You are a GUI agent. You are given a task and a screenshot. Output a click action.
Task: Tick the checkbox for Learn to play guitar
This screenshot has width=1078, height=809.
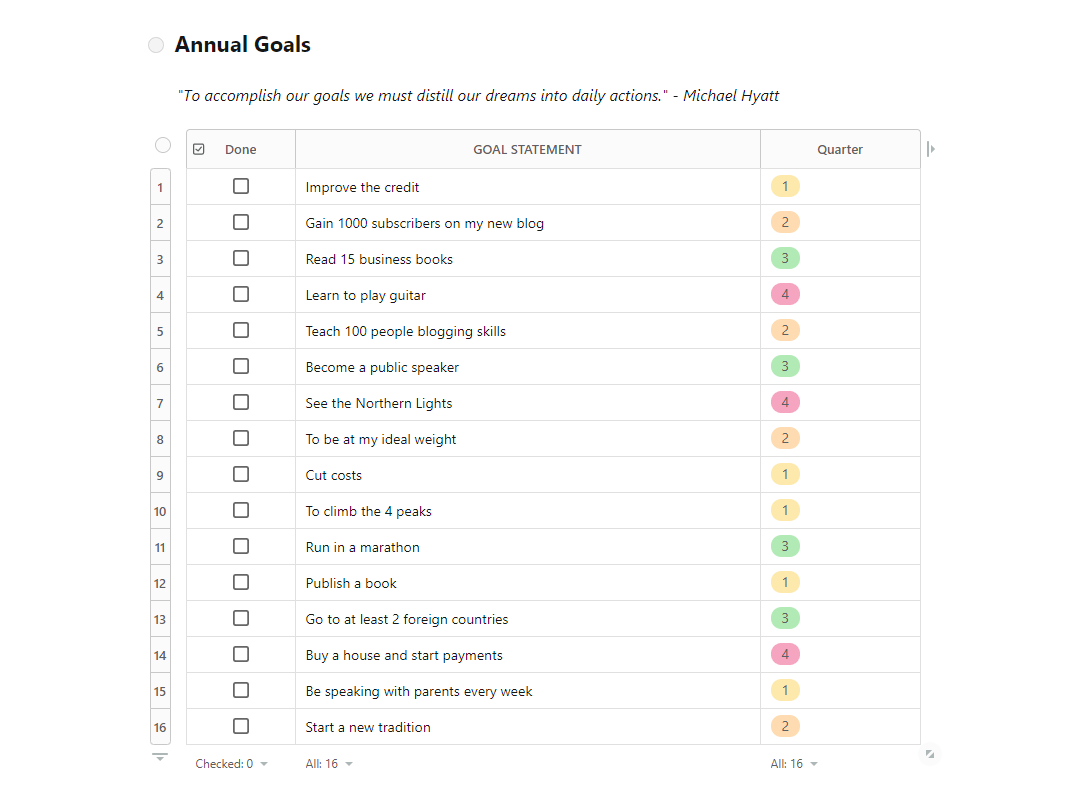[x=241, y=294]
